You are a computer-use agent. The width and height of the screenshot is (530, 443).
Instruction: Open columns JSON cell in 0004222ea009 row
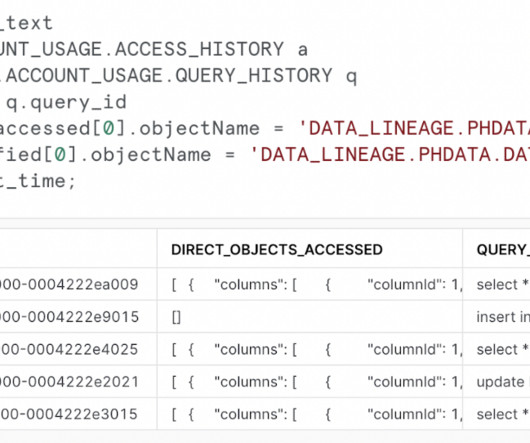click(310, 285)
